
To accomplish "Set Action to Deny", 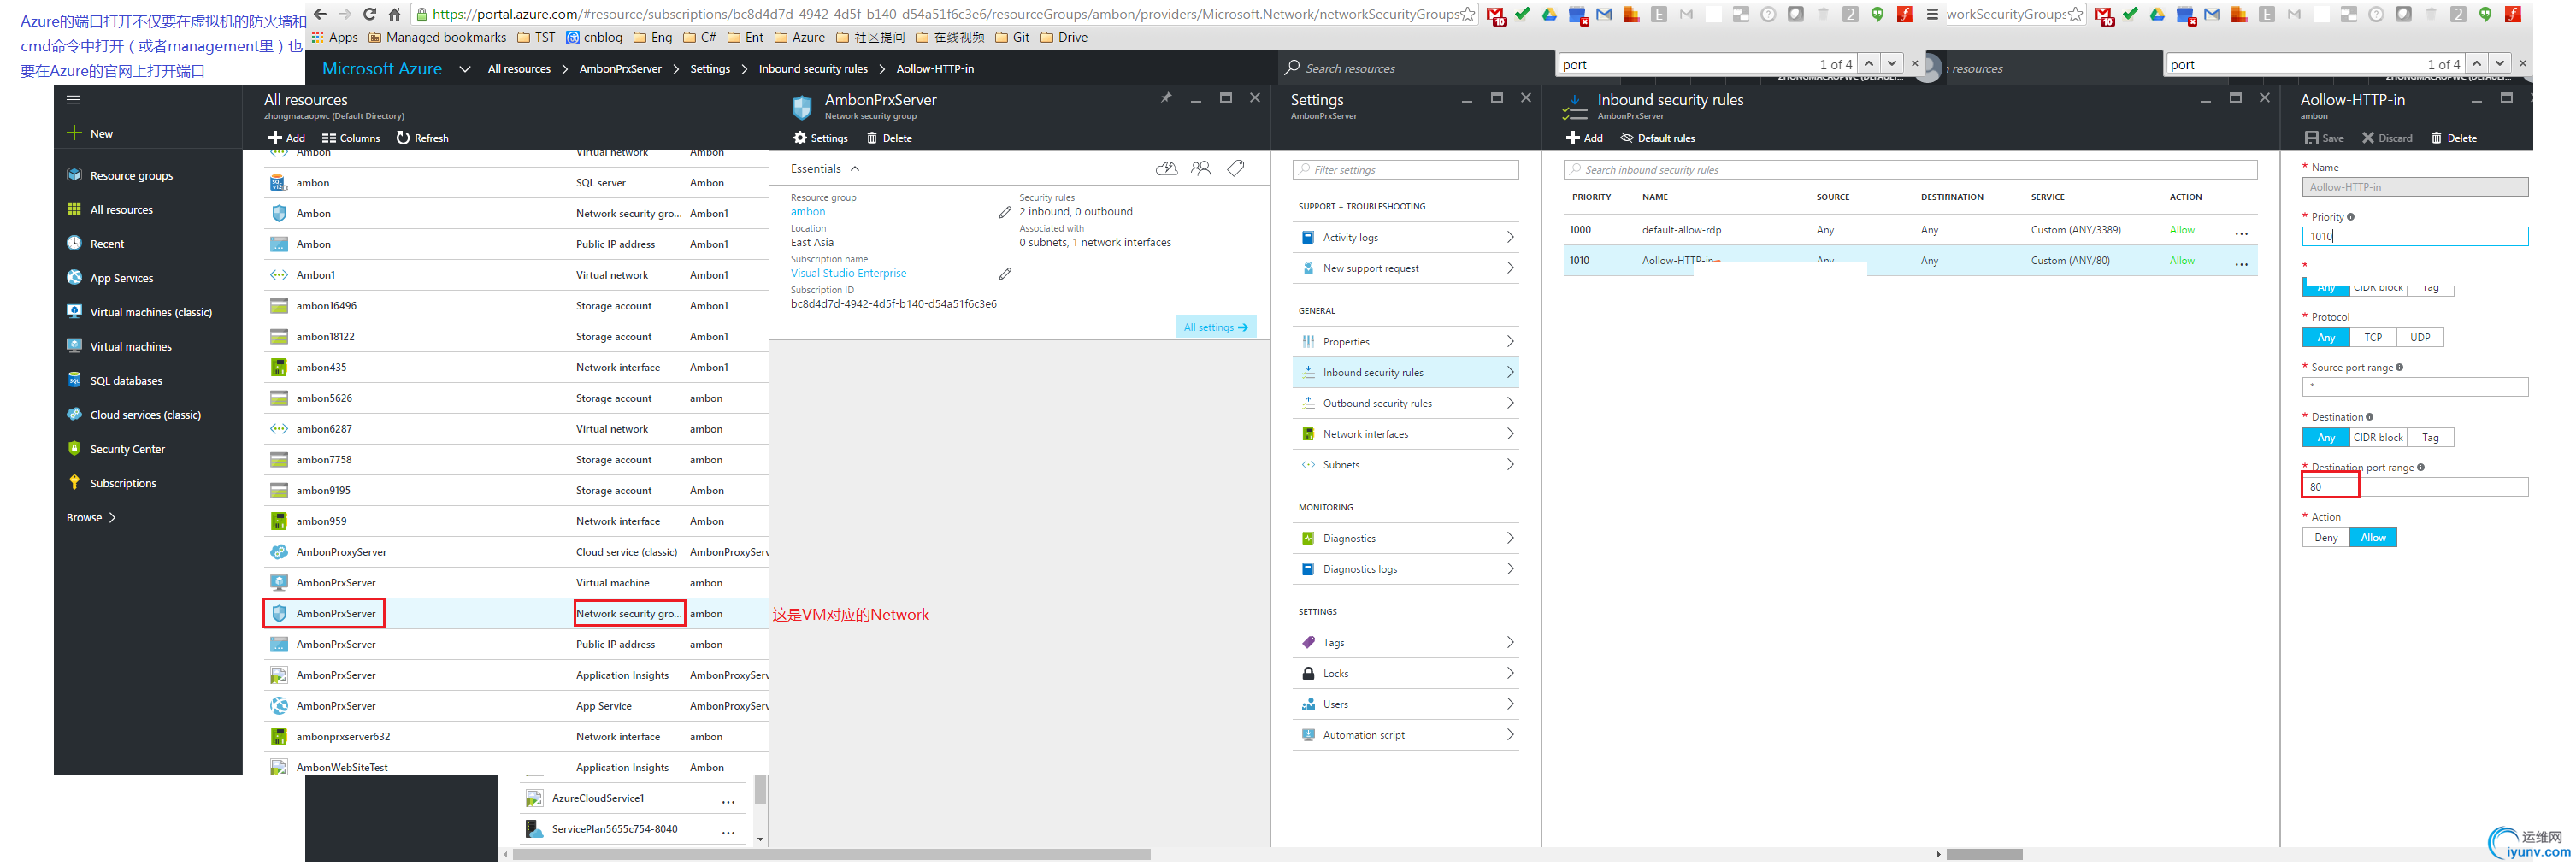I will (x=2326, y=537).
